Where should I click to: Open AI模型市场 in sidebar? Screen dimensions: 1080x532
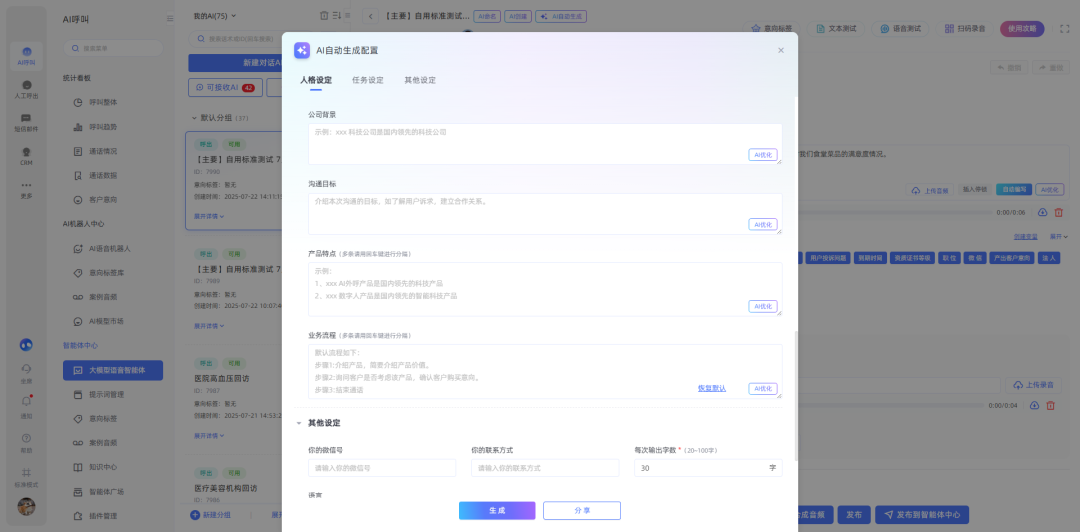106,321
